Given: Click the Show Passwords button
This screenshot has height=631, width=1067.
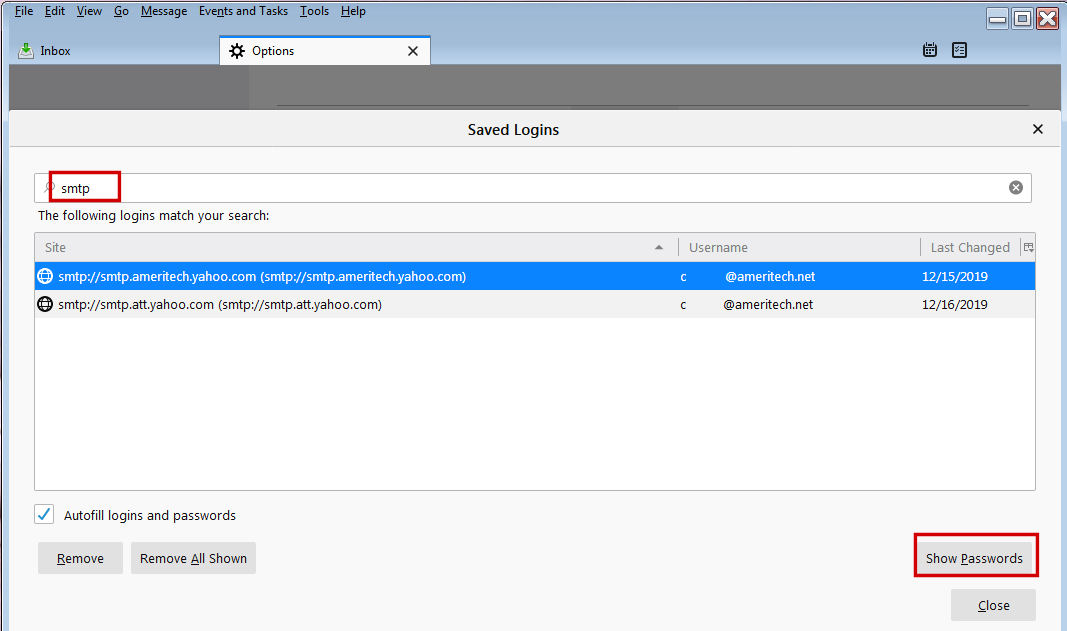Looking at the screenshot, I should (x=974, y=558).
